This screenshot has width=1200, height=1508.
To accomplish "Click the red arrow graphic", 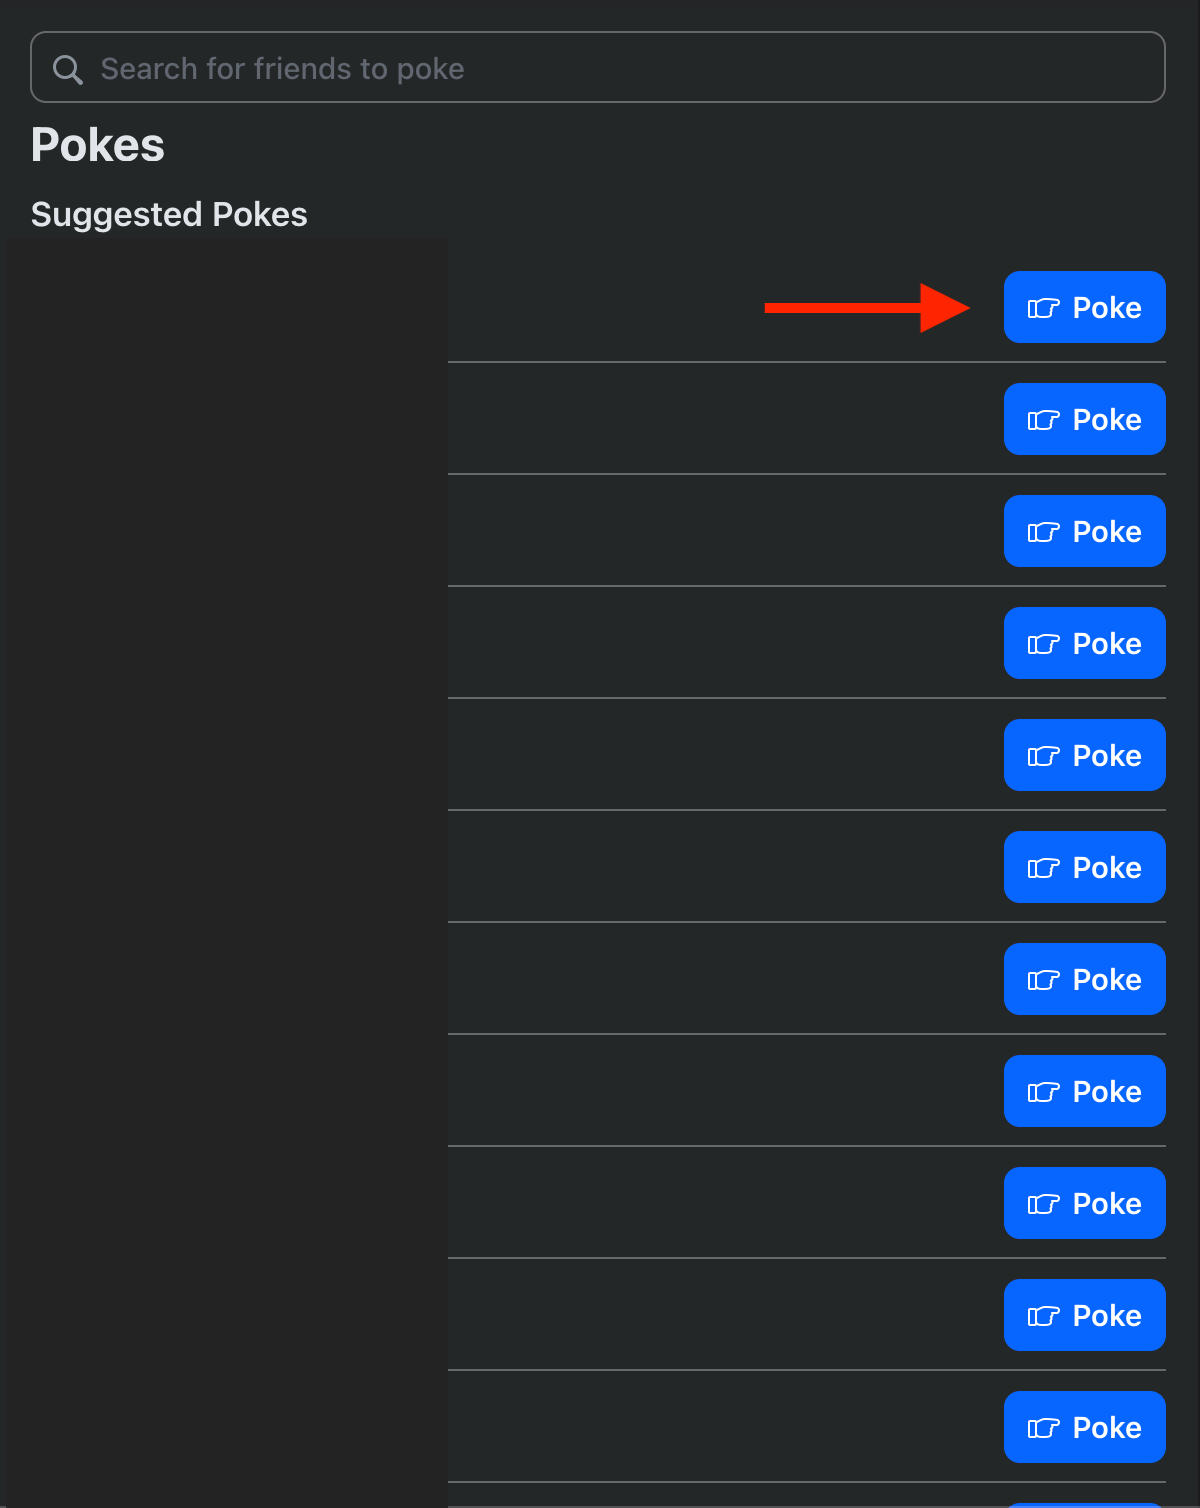I will click(866, 308).
